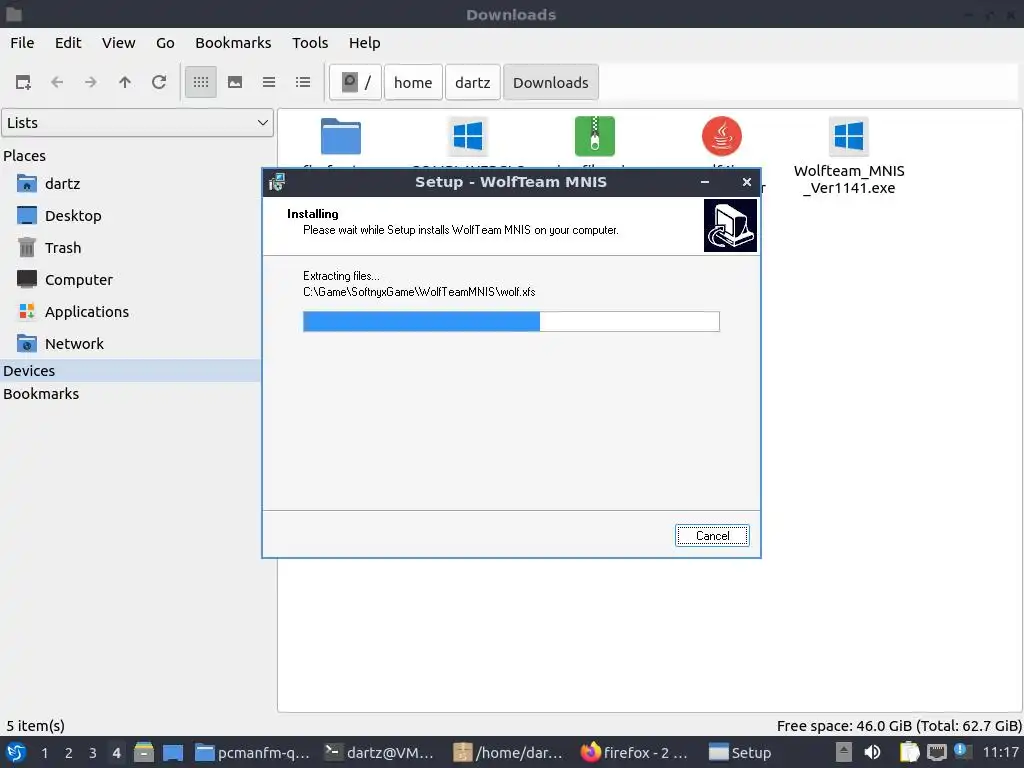Go forward using the right arrow
The height and width of the screenshot is (768, 1024).
point(91,82)
